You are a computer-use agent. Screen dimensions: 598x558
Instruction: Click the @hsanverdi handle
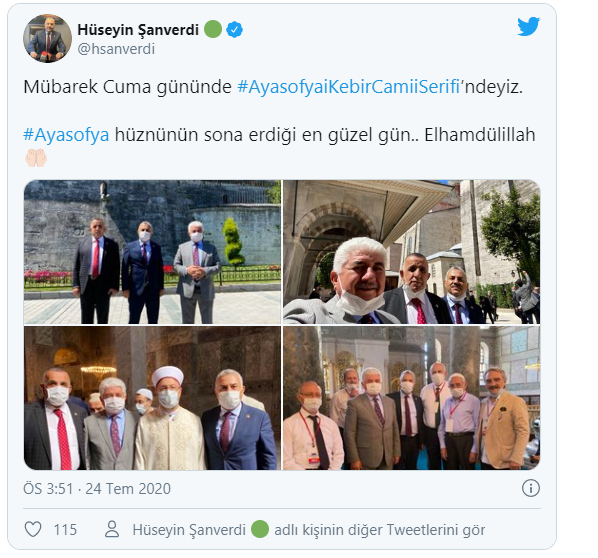tap(116, 49)
